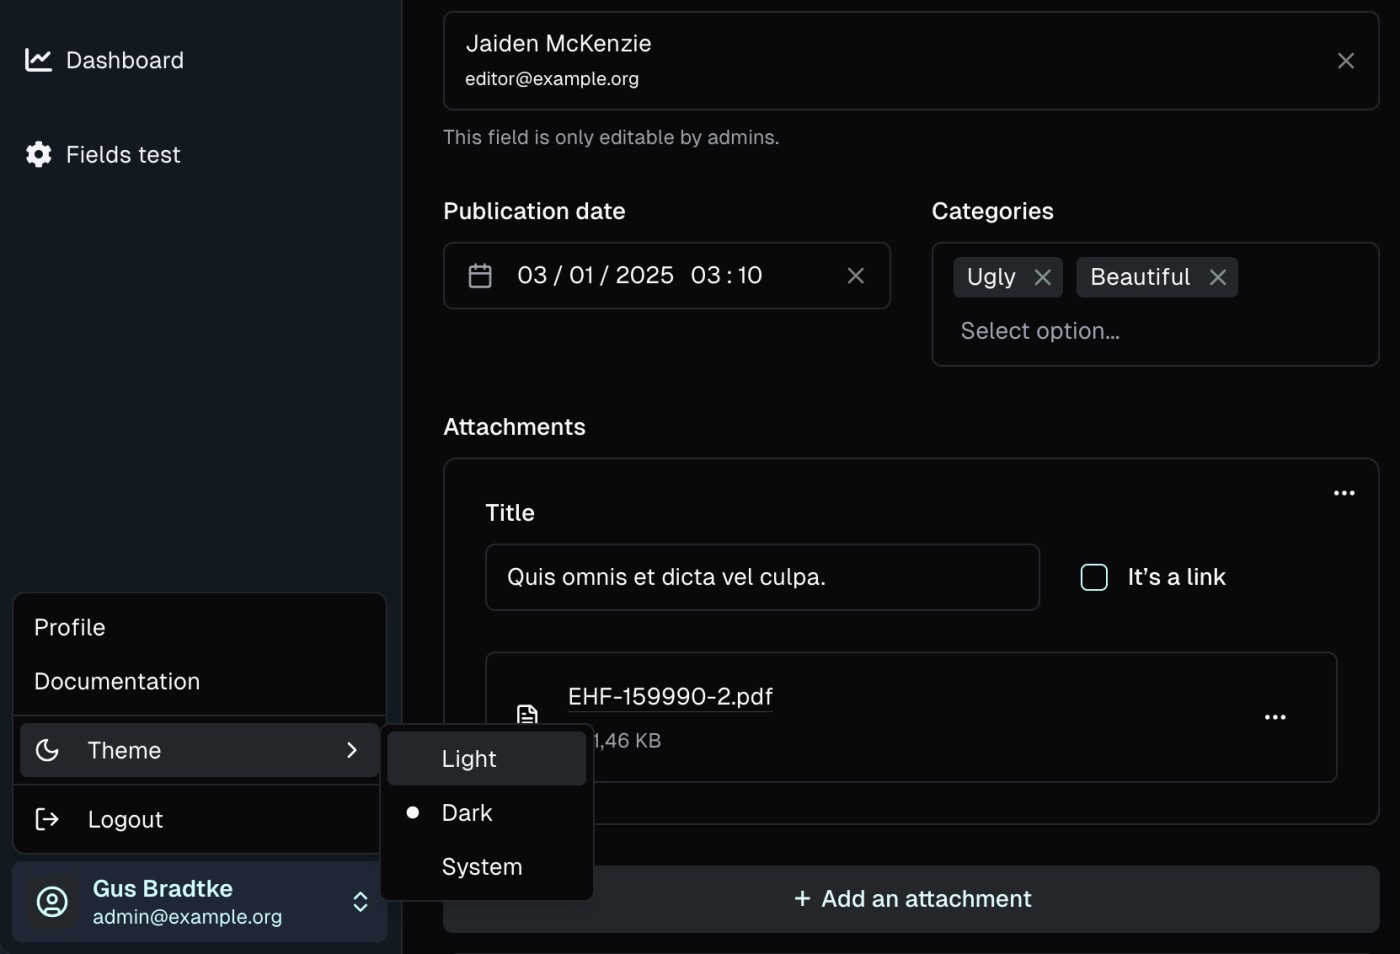Remove the Ugly category tag
The height and width of the screenshot is (954, 1400).
[1042, 278]
